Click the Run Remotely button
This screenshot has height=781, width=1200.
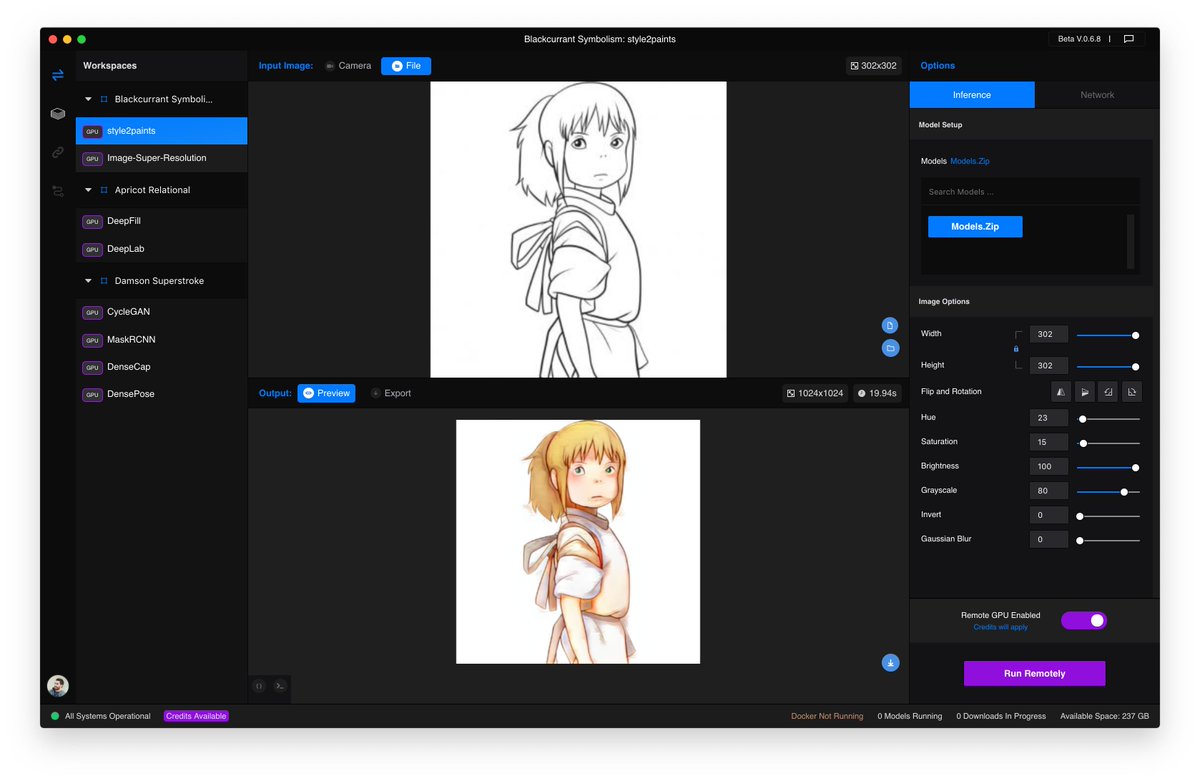tap(1034, 674)
